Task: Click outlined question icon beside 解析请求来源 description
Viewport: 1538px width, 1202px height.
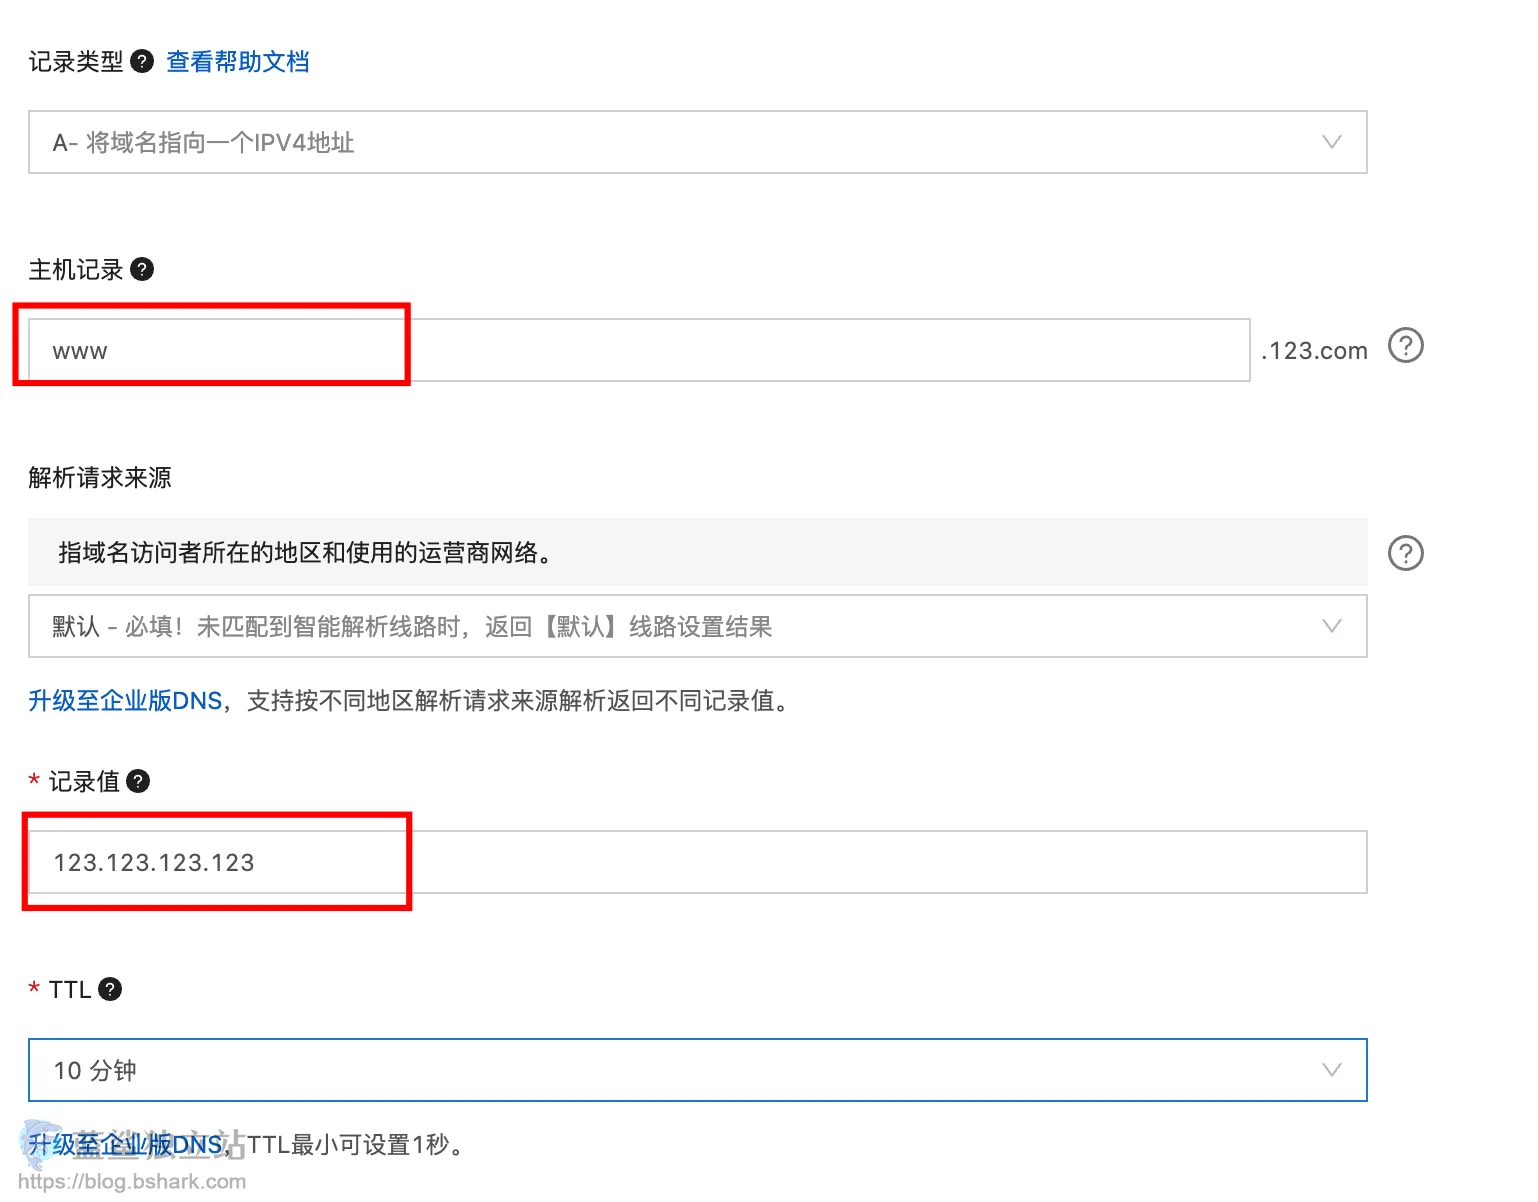Action: 1405,553
